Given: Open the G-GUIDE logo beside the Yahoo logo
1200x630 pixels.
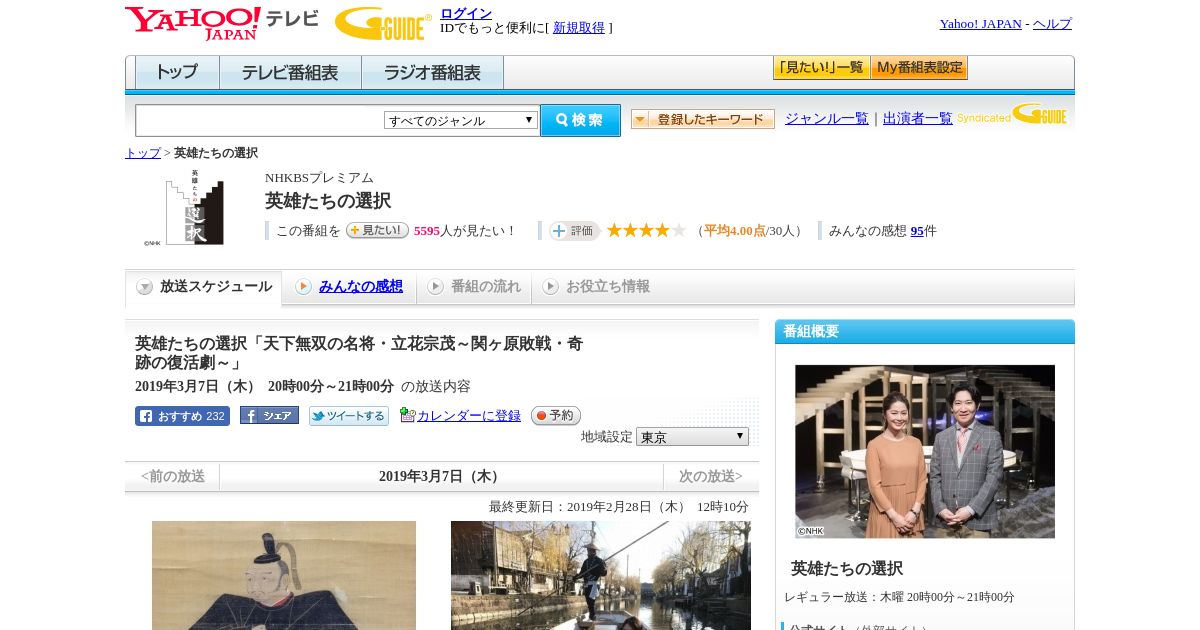Looking at the screenshot, I should (x=383, y=24).
